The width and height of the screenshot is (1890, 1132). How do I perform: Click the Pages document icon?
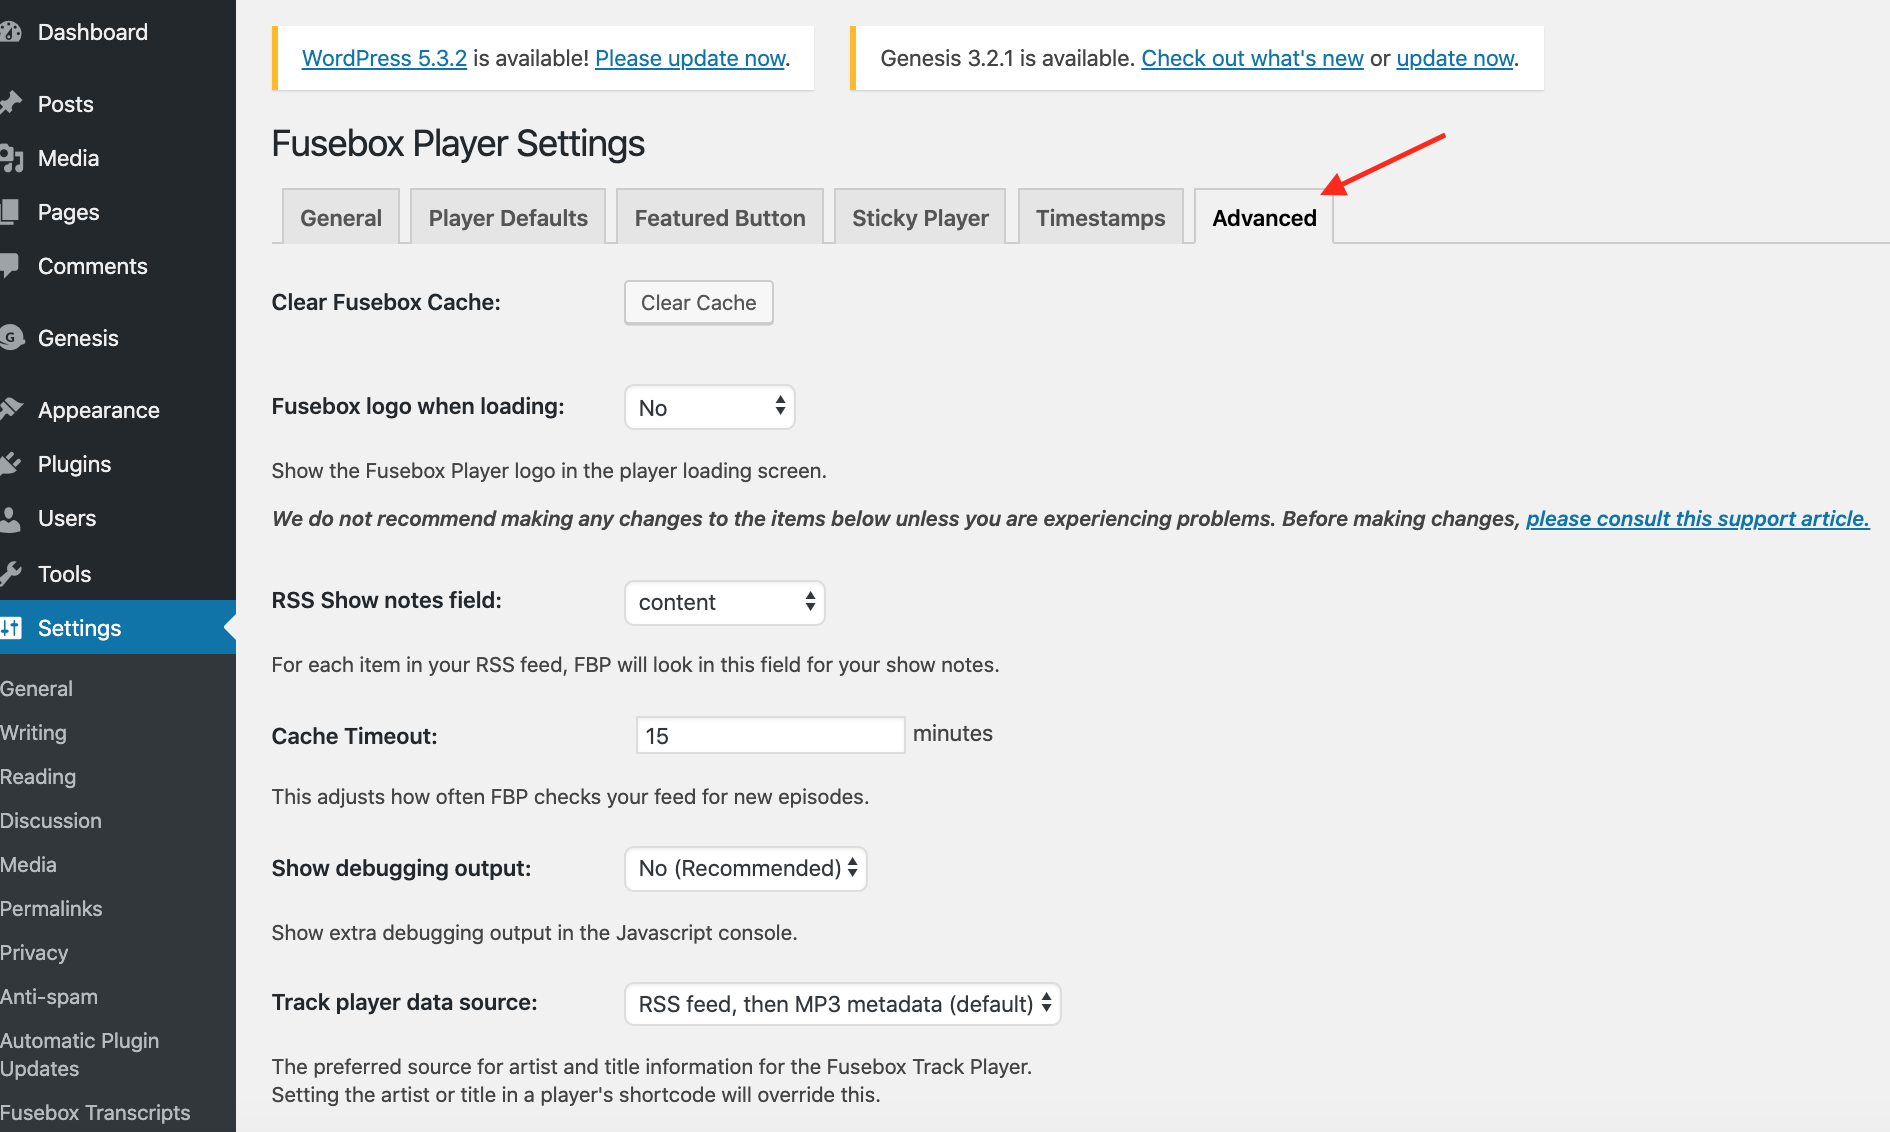point(10,212)
